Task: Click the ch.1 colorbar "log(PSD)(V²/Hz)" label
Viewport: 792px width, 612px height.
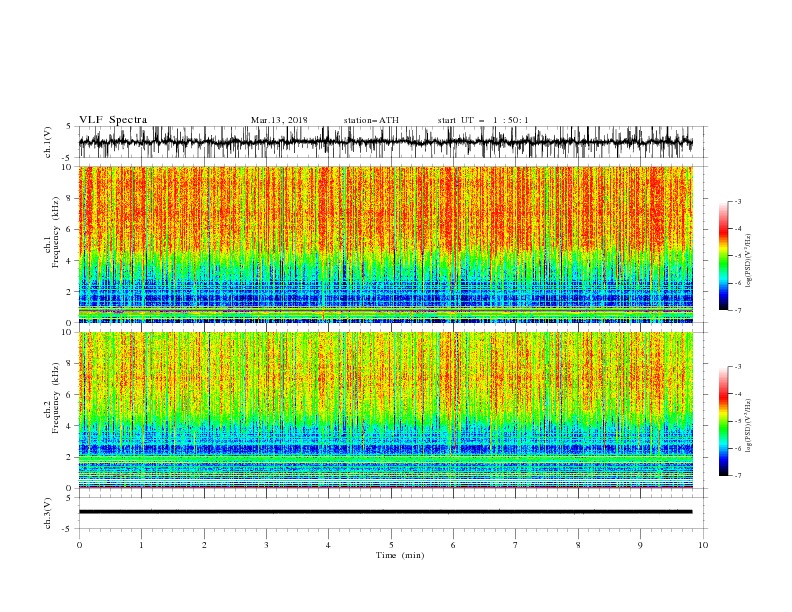Action: tap(749, 261)
